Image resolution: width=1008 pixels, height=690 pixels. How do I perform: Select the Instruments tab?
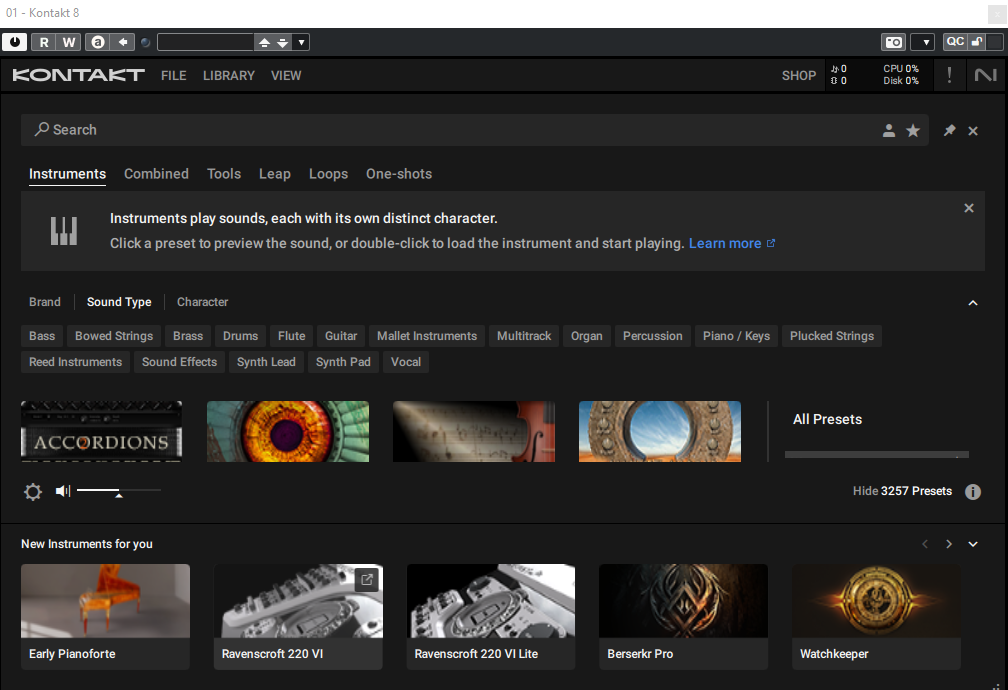(x=68, y=174)
